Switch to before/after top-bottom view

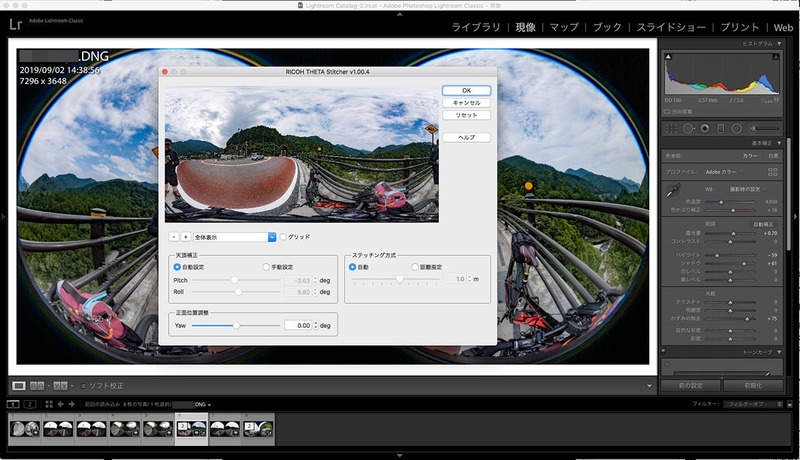(x=60, y=386)
